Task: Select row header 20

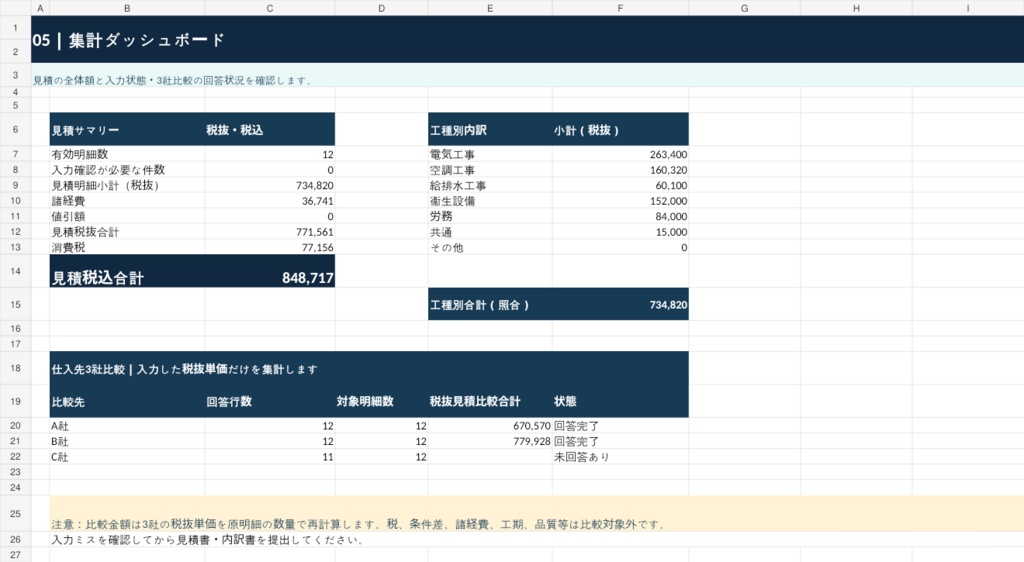Action: (15, 426)
